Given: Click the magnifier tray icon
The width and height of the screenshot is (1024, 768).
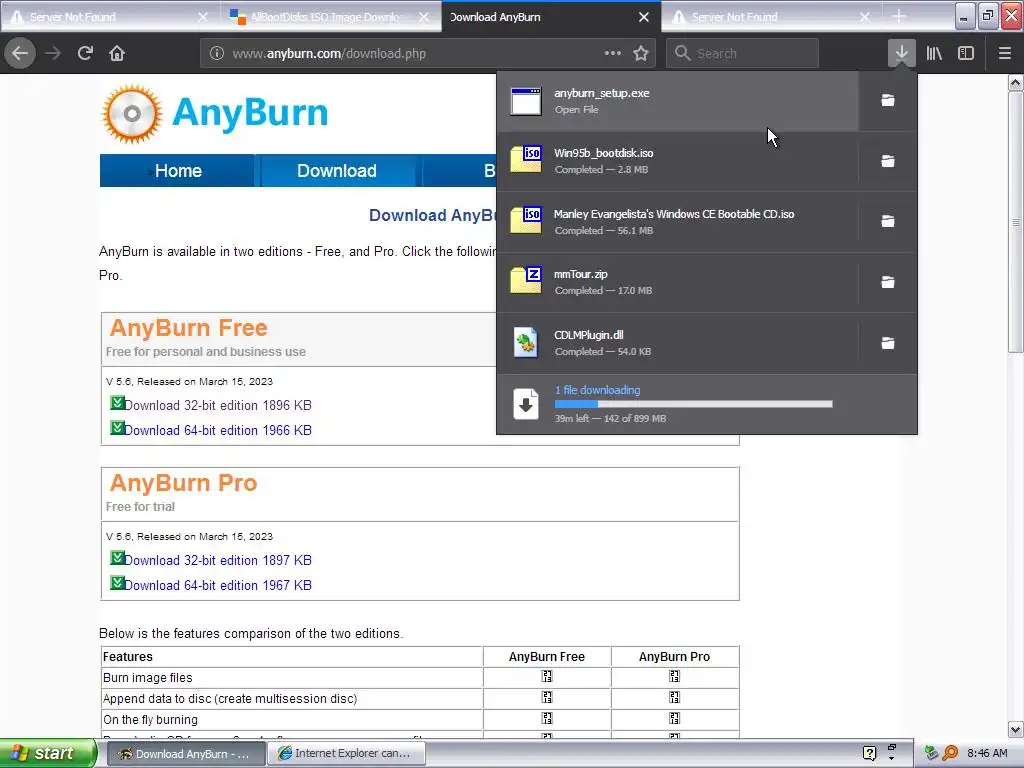Looking at the screenshot, I should pyautogui.click(x=950, y=753).
